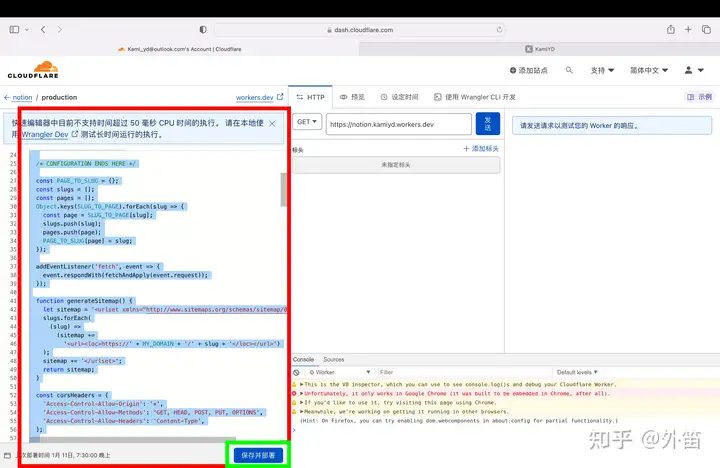Open a new tab with the plus icon
The height and width of the screenshot is (468, 720).
(688, 30)
